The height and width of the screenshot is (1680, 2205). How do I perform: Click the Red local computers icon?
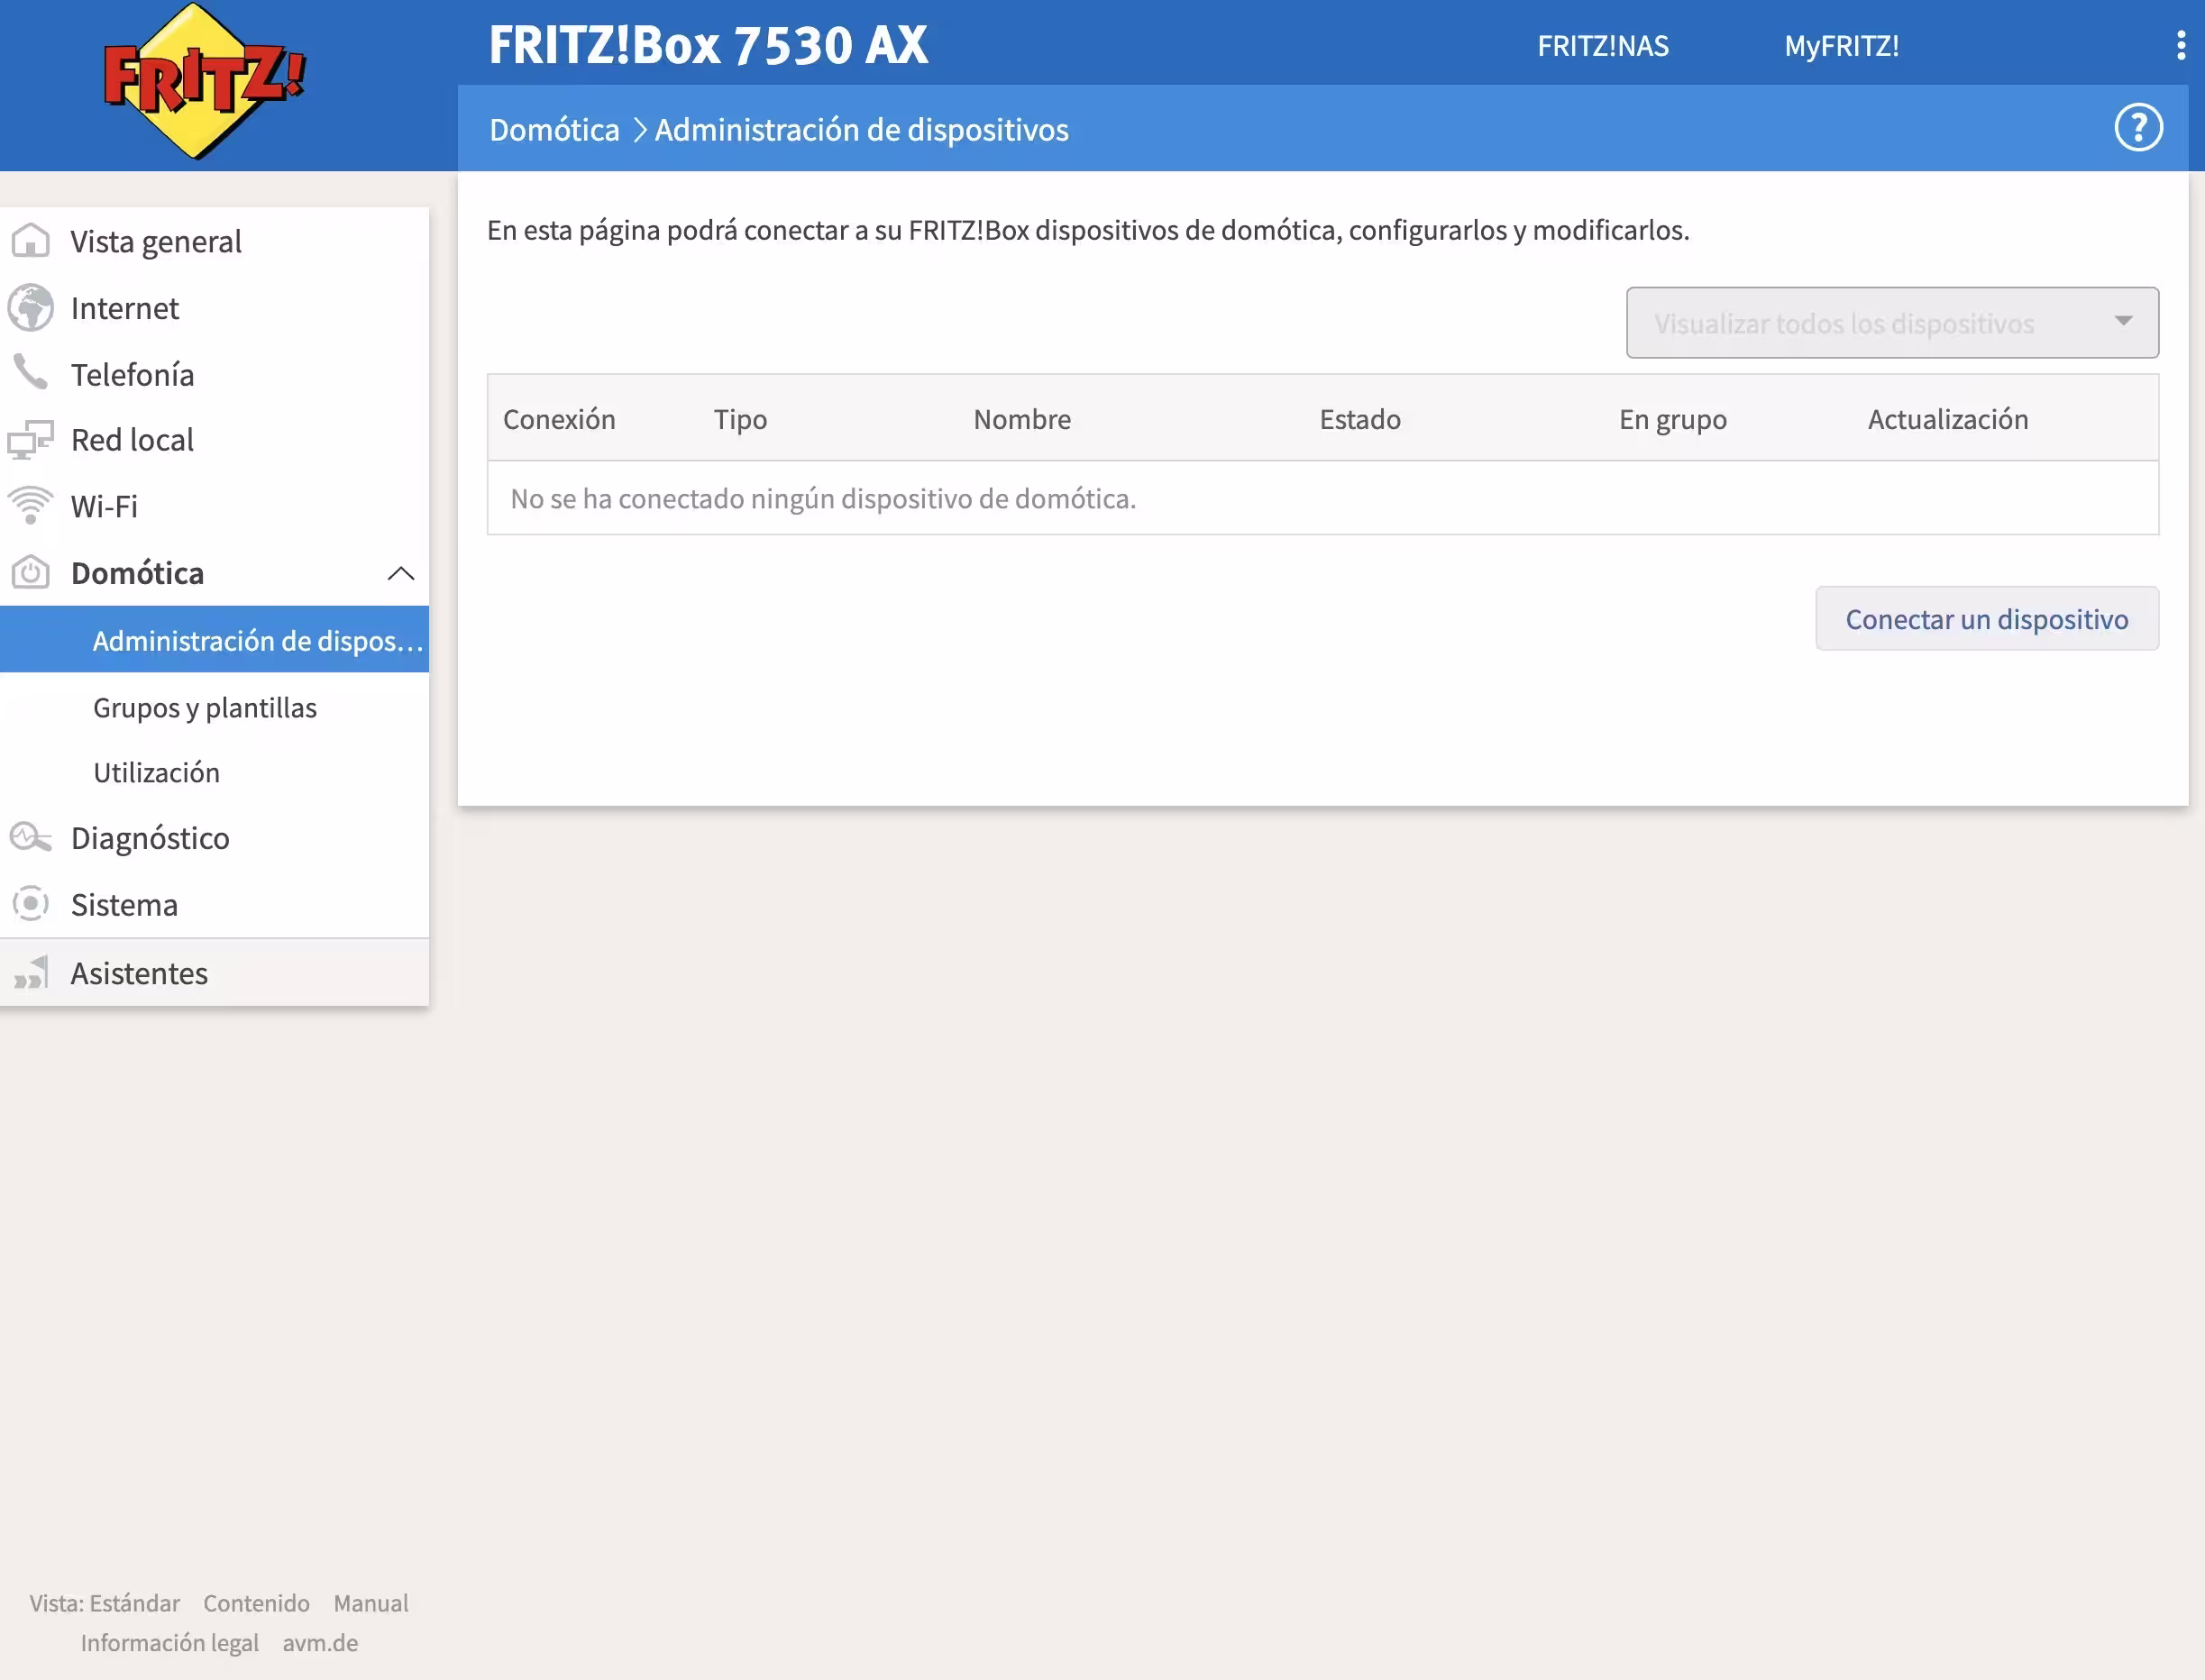click(31, 440)
